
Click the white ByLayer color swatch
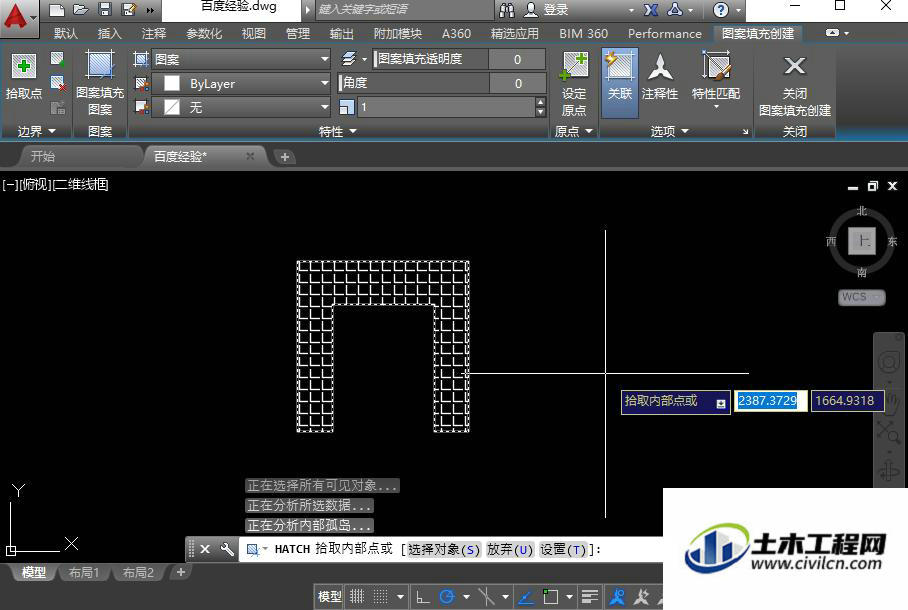click(x=172, y=83)
